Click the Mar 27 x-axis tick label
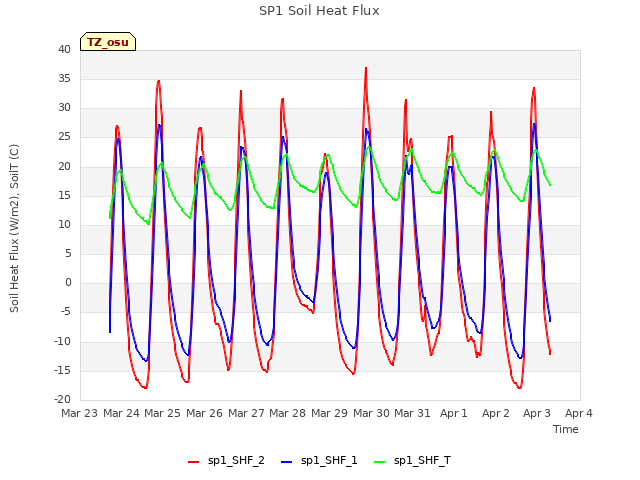Screen dimensions: 640x480 [246, 413]
